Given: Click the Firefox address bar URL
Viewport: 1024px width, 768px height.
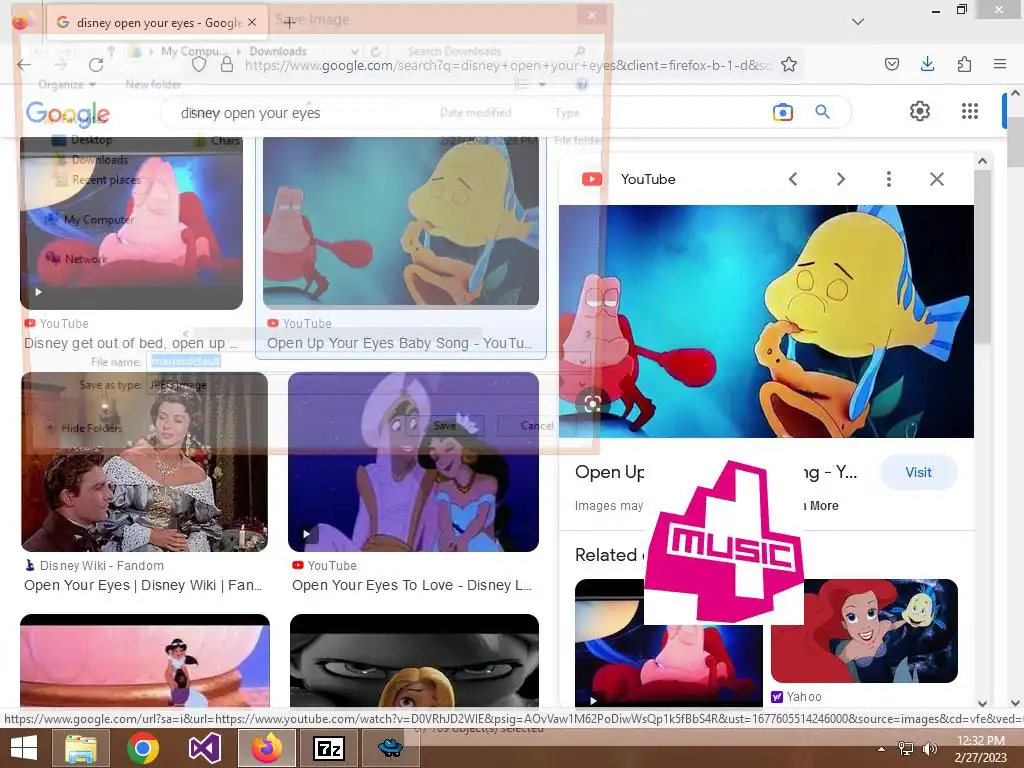Looking at the screenshot, I should (x=508, y=65).
